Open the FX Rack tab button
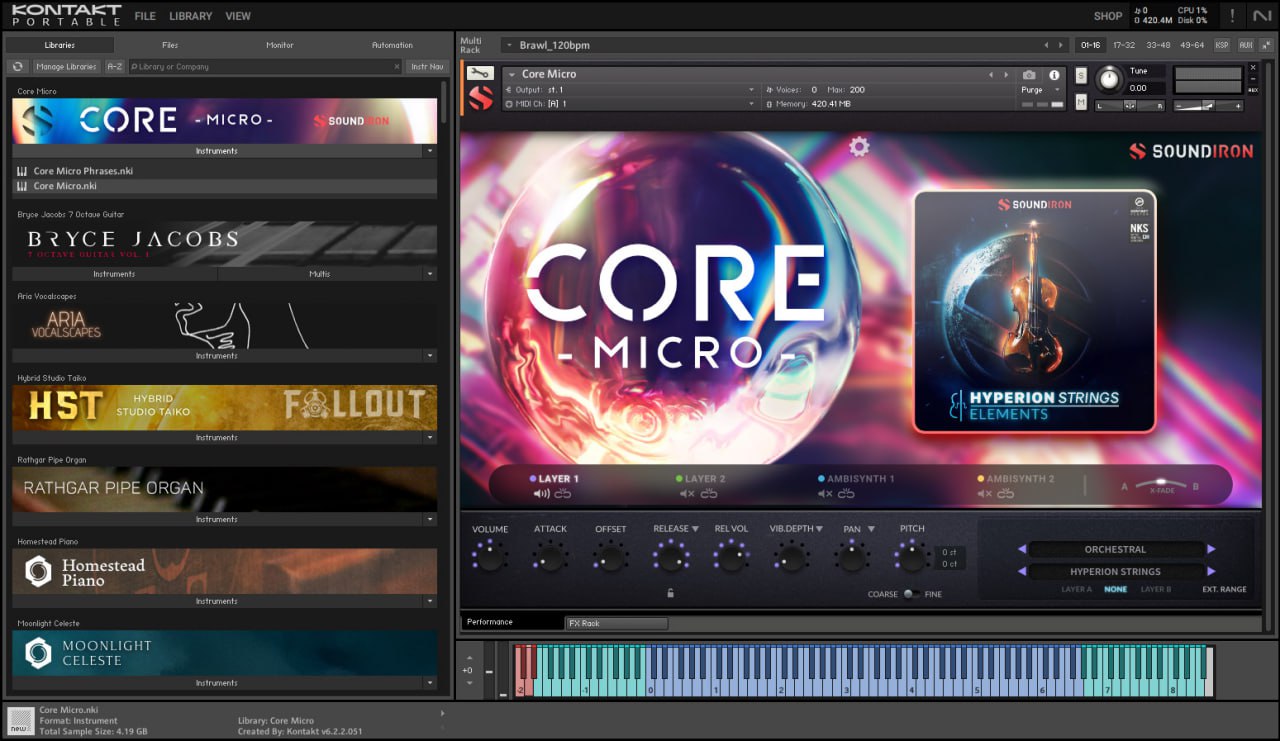The width and height of the screenshot is (1280, 741). [616, 623]
